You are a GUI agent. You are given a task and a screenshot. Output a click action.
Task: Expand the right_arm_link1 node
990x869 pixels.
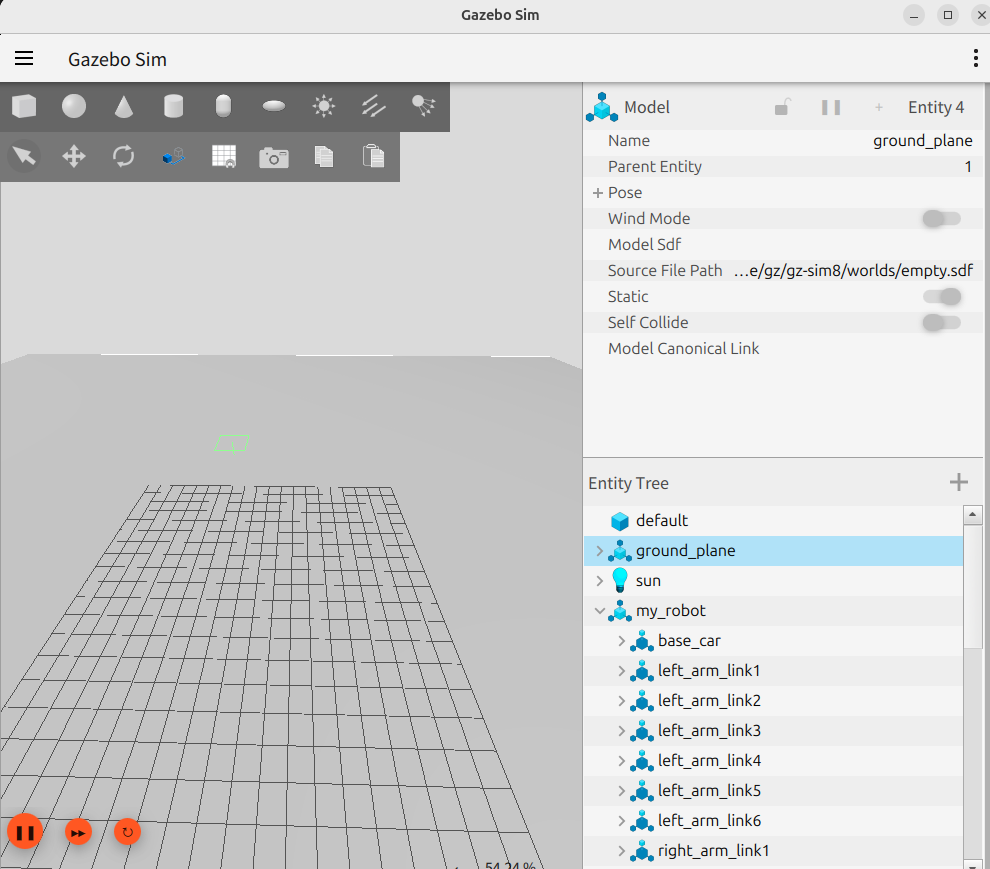[x=621, y=851]
